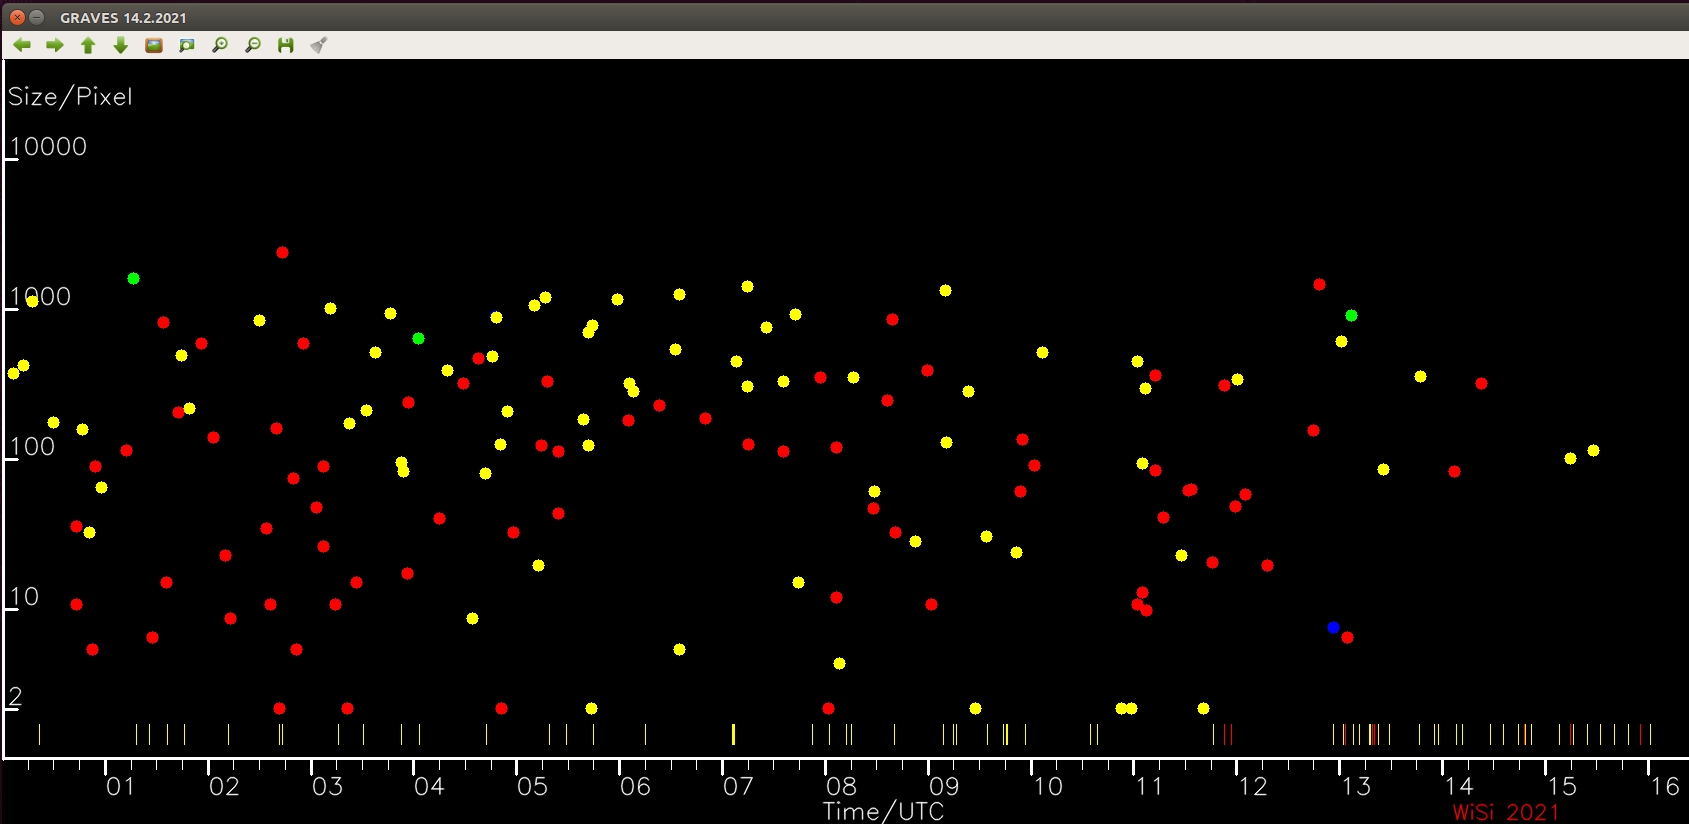The width and height of the screenshot is (1689, 824).
Task: Click the 07 hour label on time axis
Action: pos(738,787)
